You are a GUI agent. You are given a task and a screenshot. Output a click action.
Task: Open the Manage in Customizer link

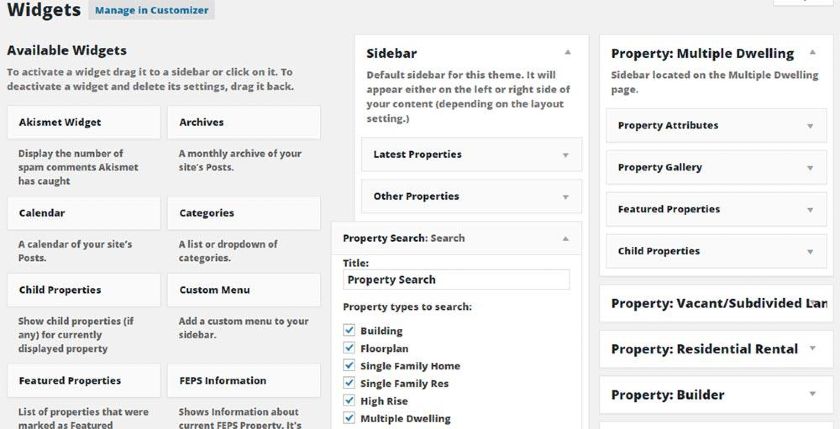click(152, 10)
